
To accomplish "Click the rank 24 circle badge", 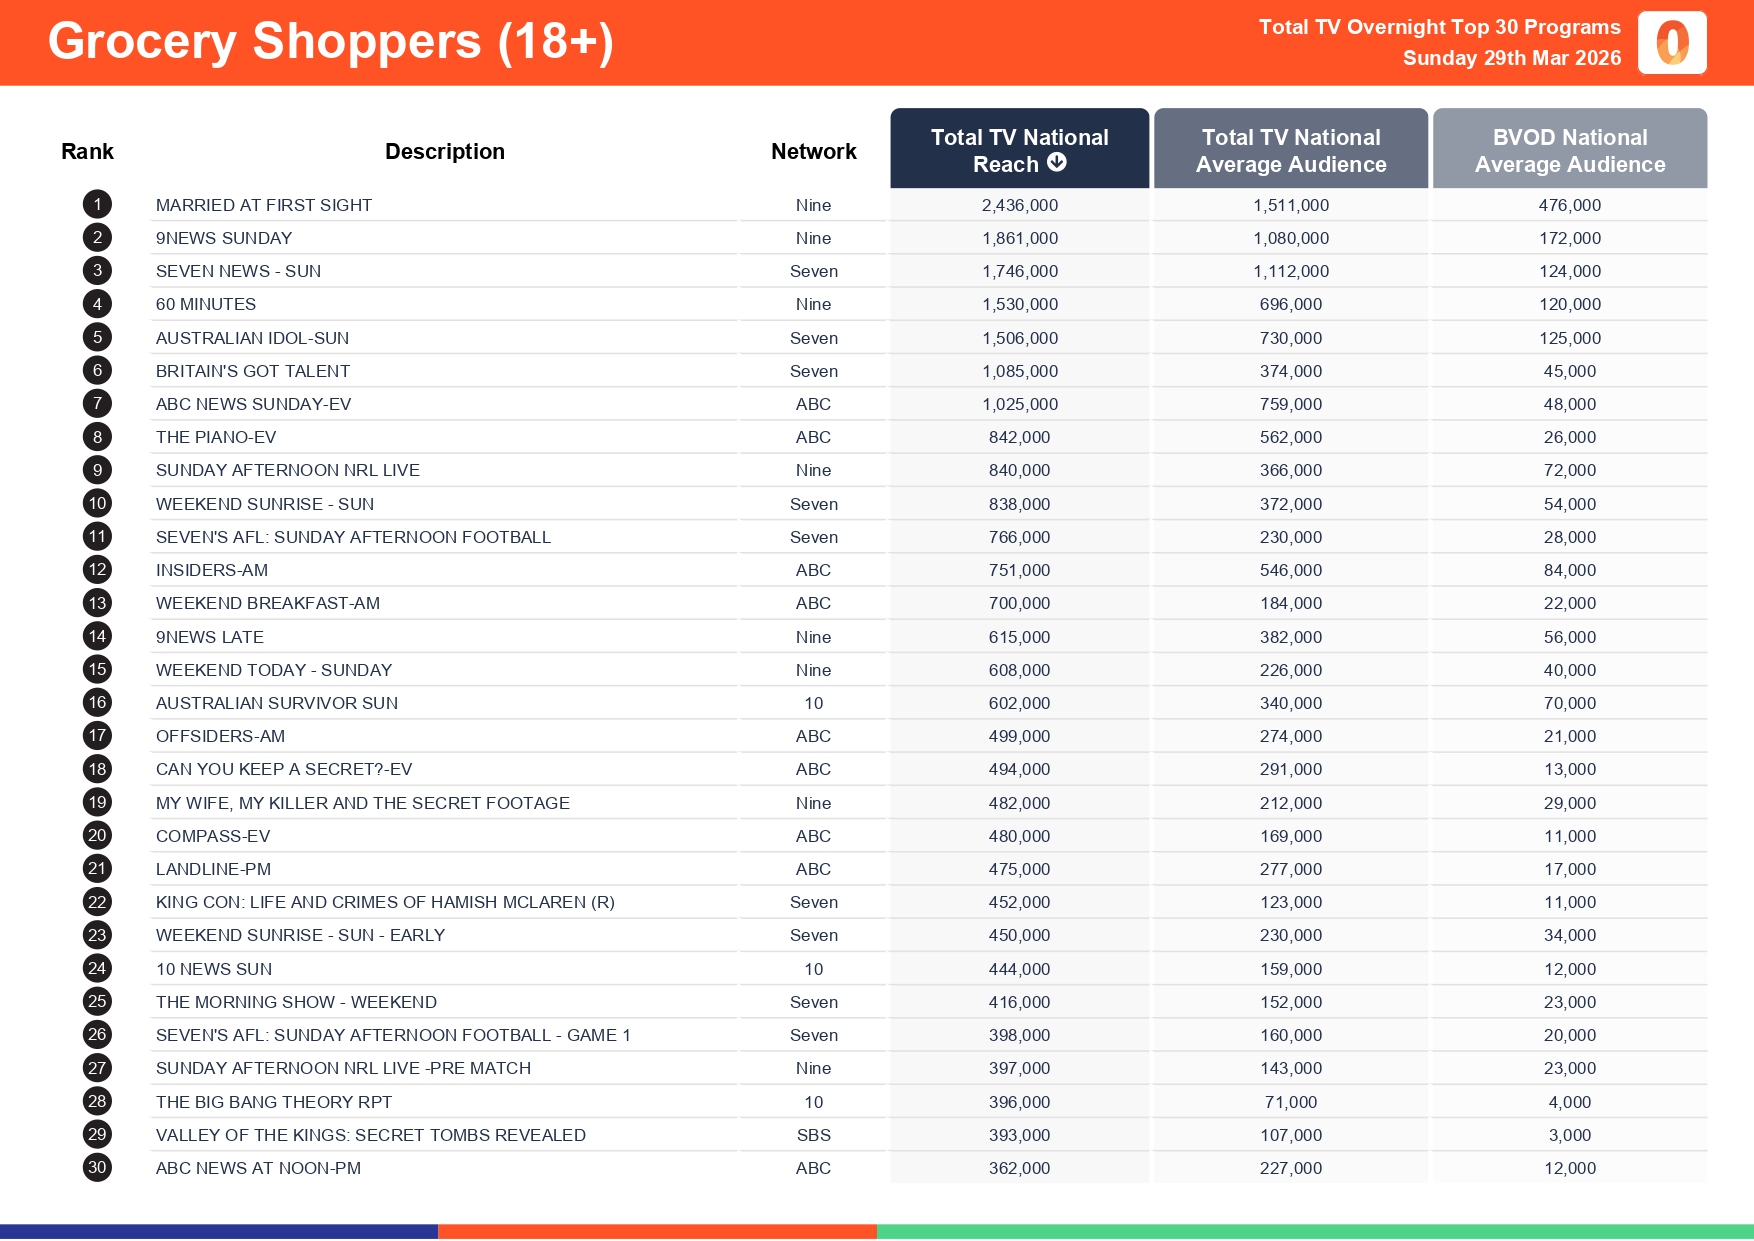I will click(97, 968).
